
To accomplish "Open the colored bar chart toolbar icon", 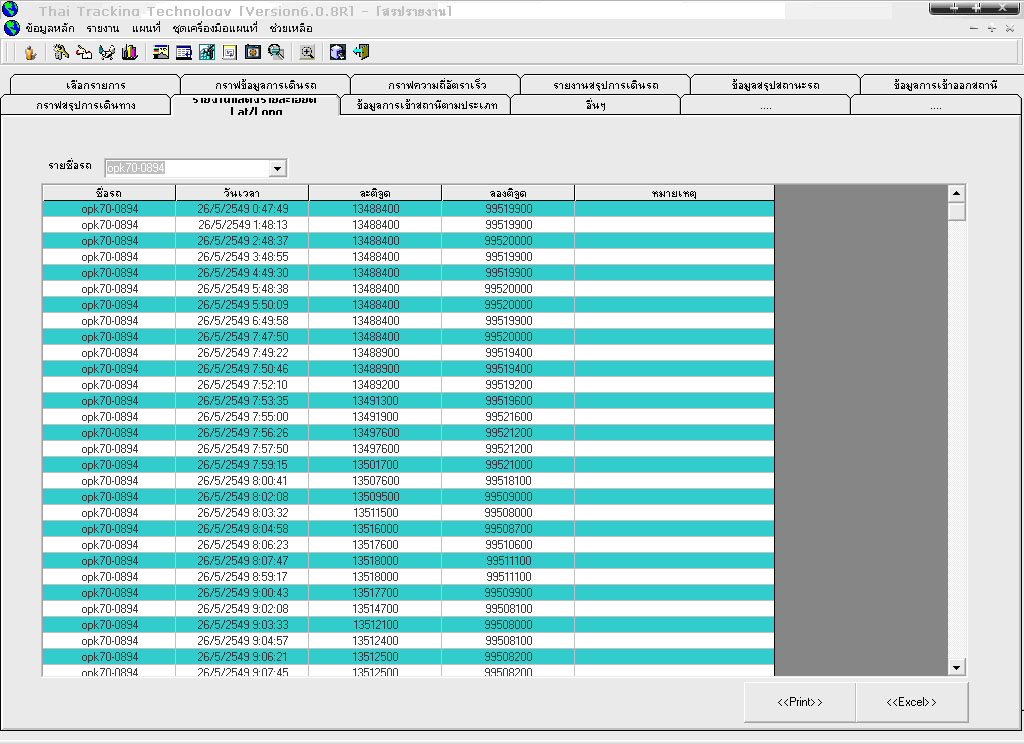I will click(129, 52).
